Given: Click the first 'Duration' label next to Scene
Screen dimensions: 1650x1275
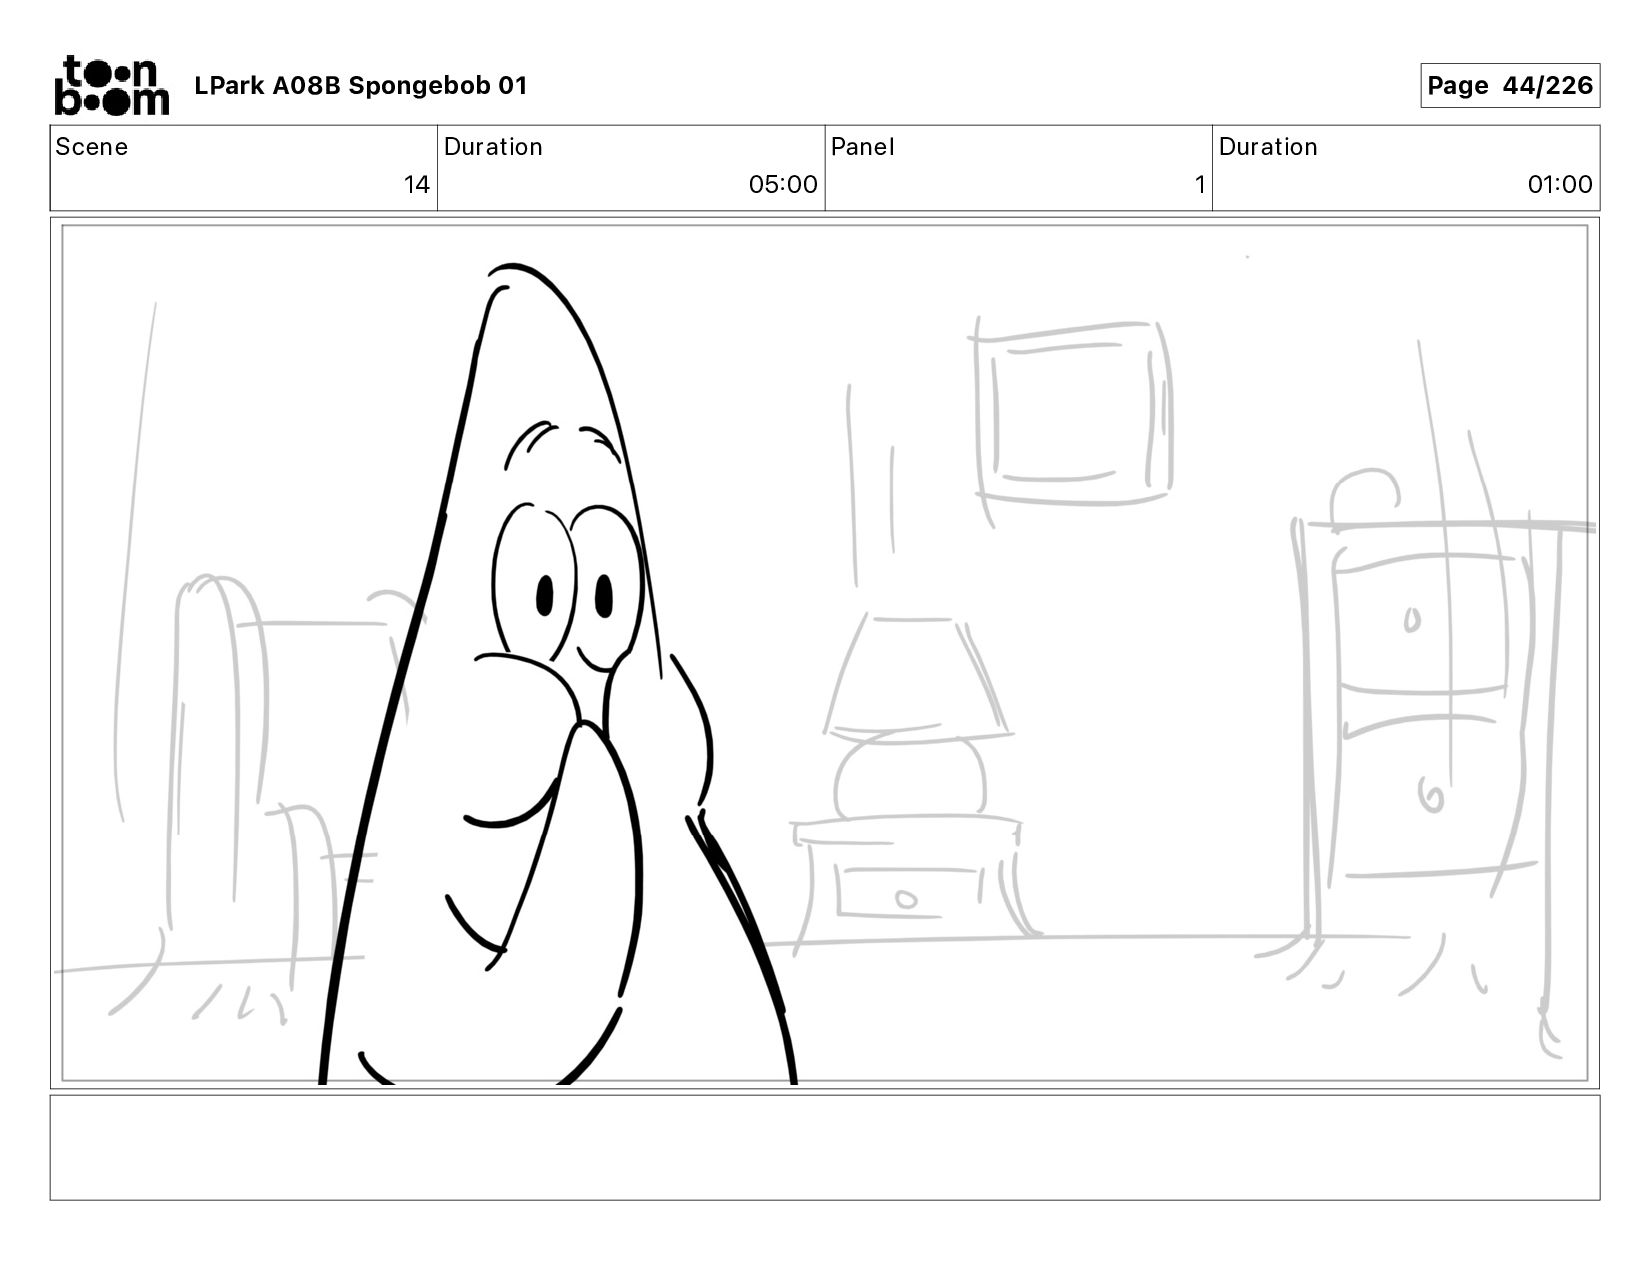Looking at the screenshot, I should pos(493,147).
